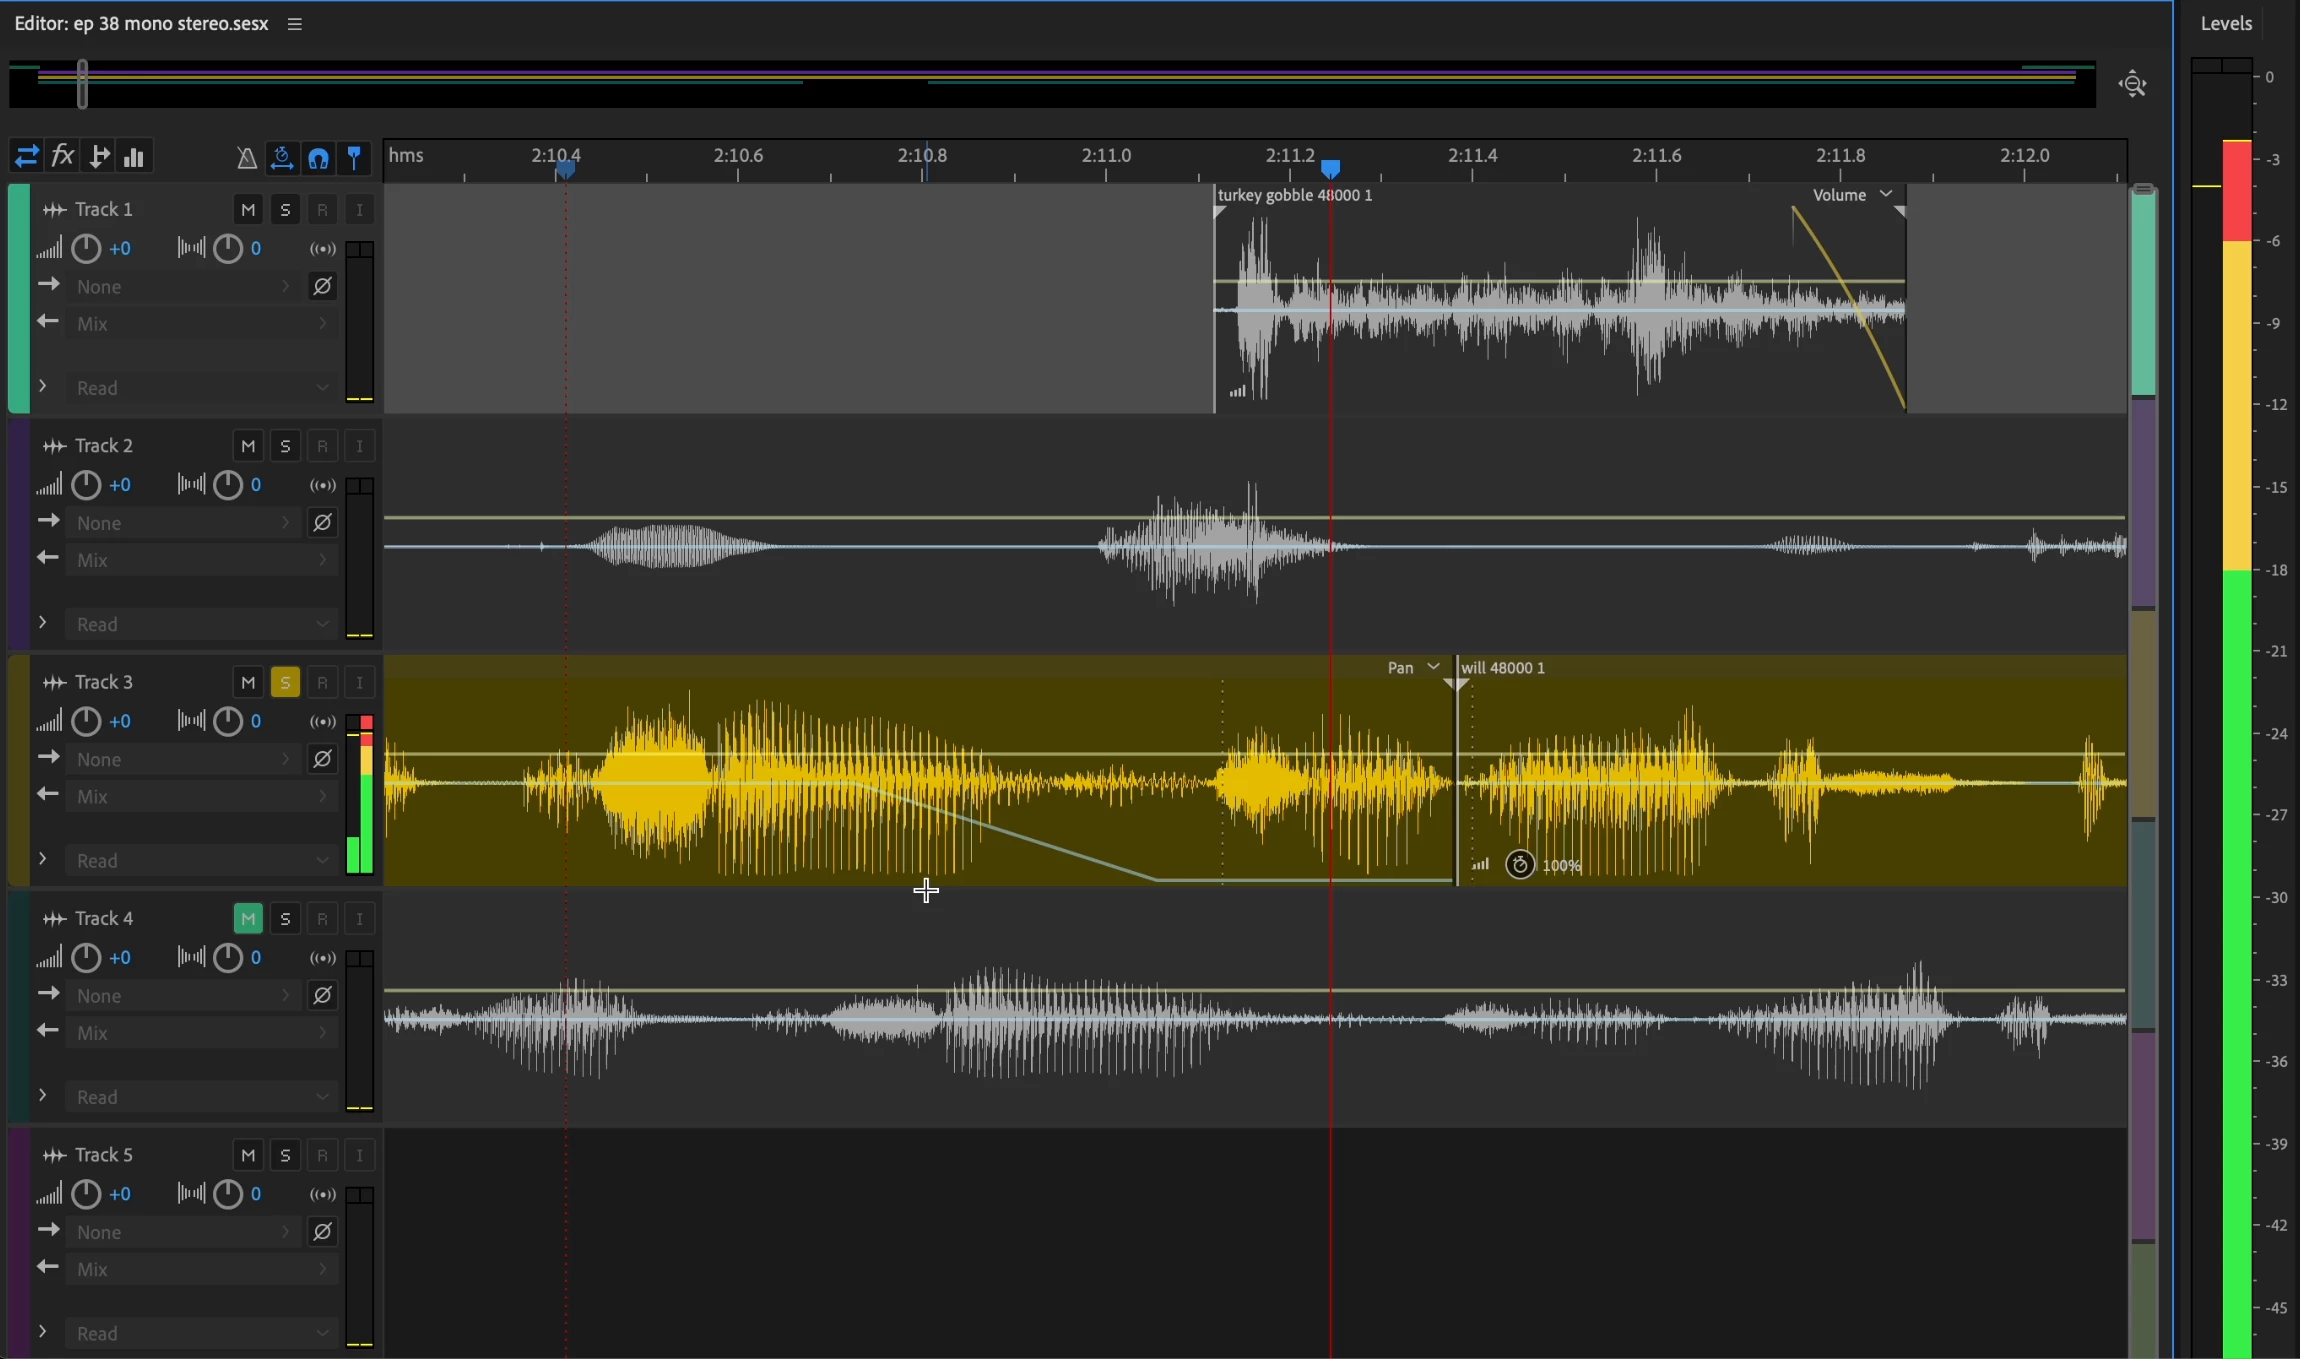This screenshot has width=2300, height=1359.
Task: Open the Editor panel hamburger menu
Action: (294, 24)
